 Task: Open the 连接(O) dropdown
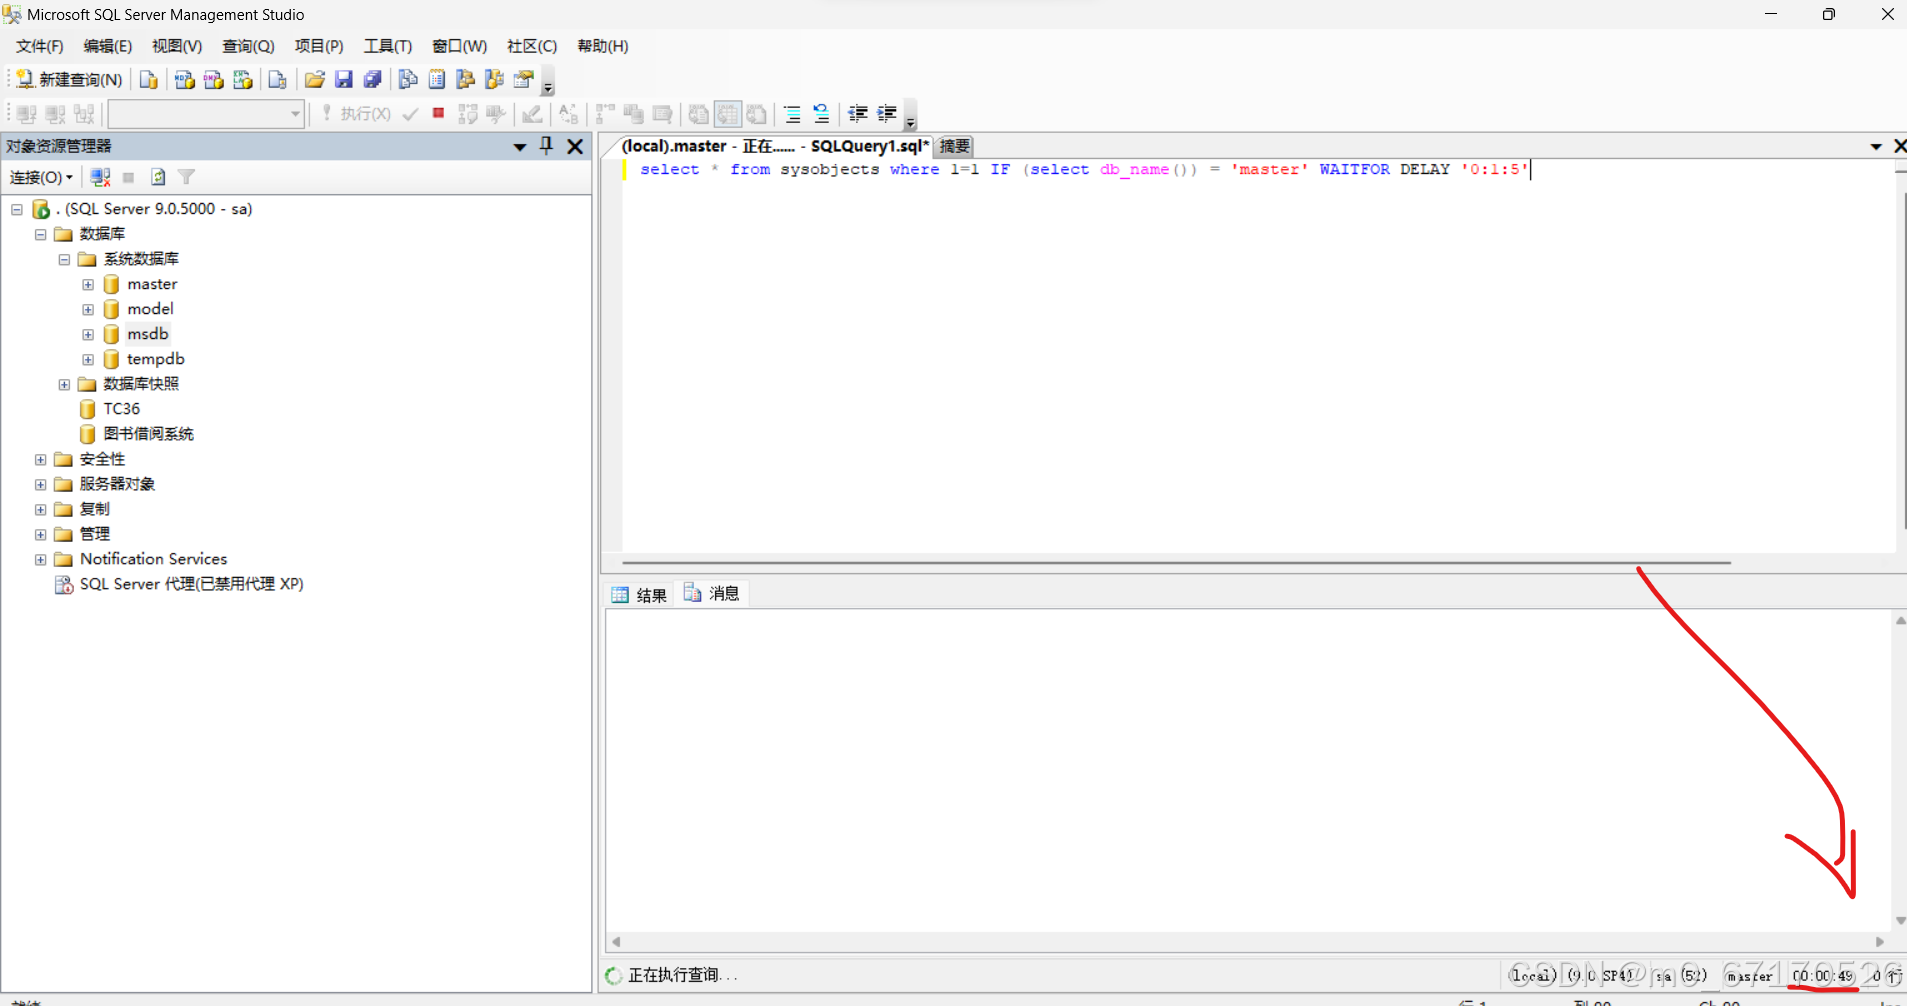pyautogui.click(x=41, y=177)
